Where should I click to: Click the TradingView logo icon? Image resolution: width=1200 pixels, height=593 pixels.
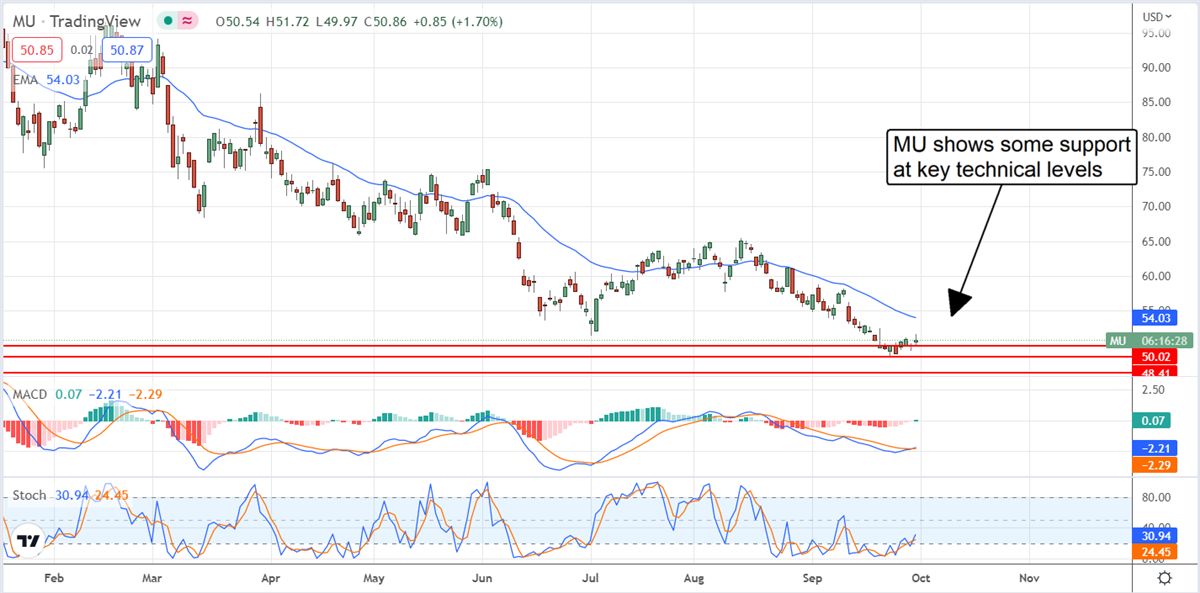(30, 541)
